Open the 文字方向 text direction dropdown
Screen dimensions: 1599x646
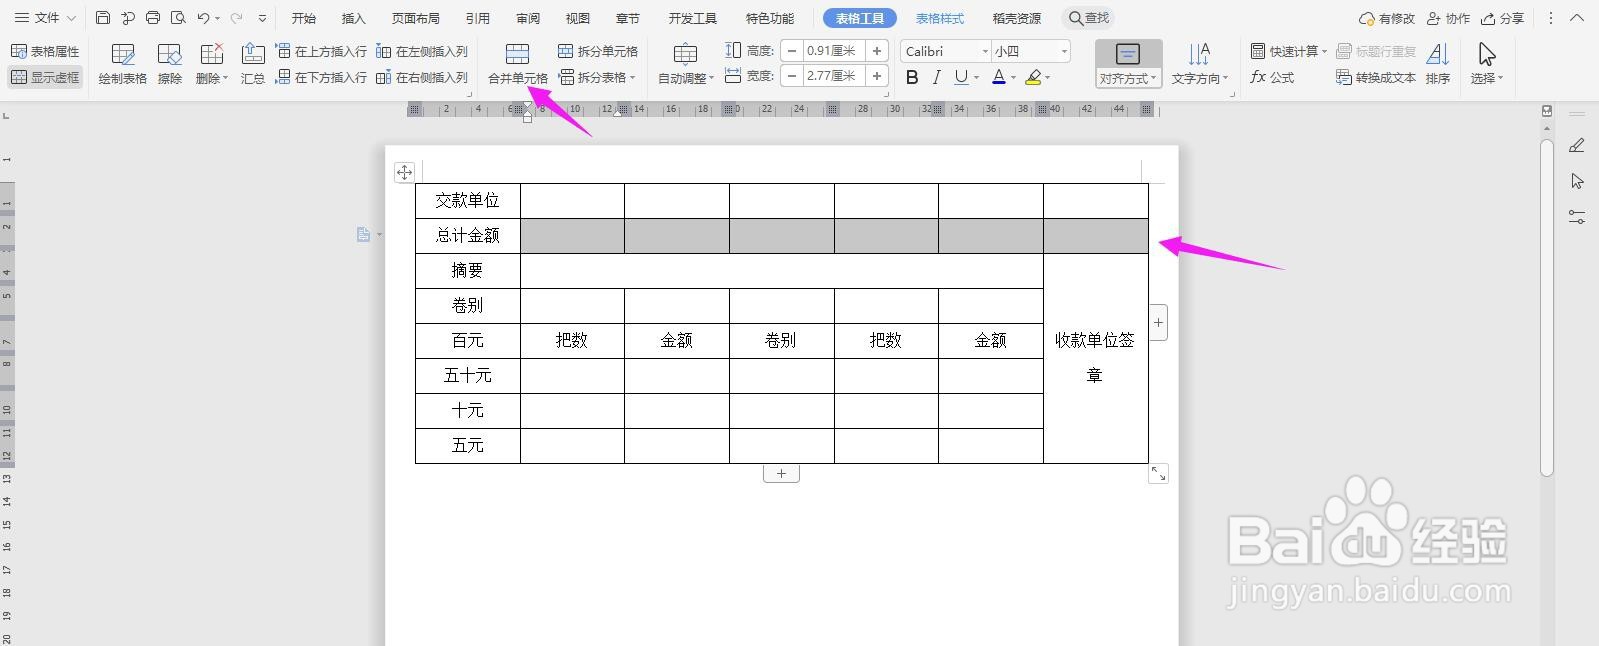click(x=1199, y=64)
